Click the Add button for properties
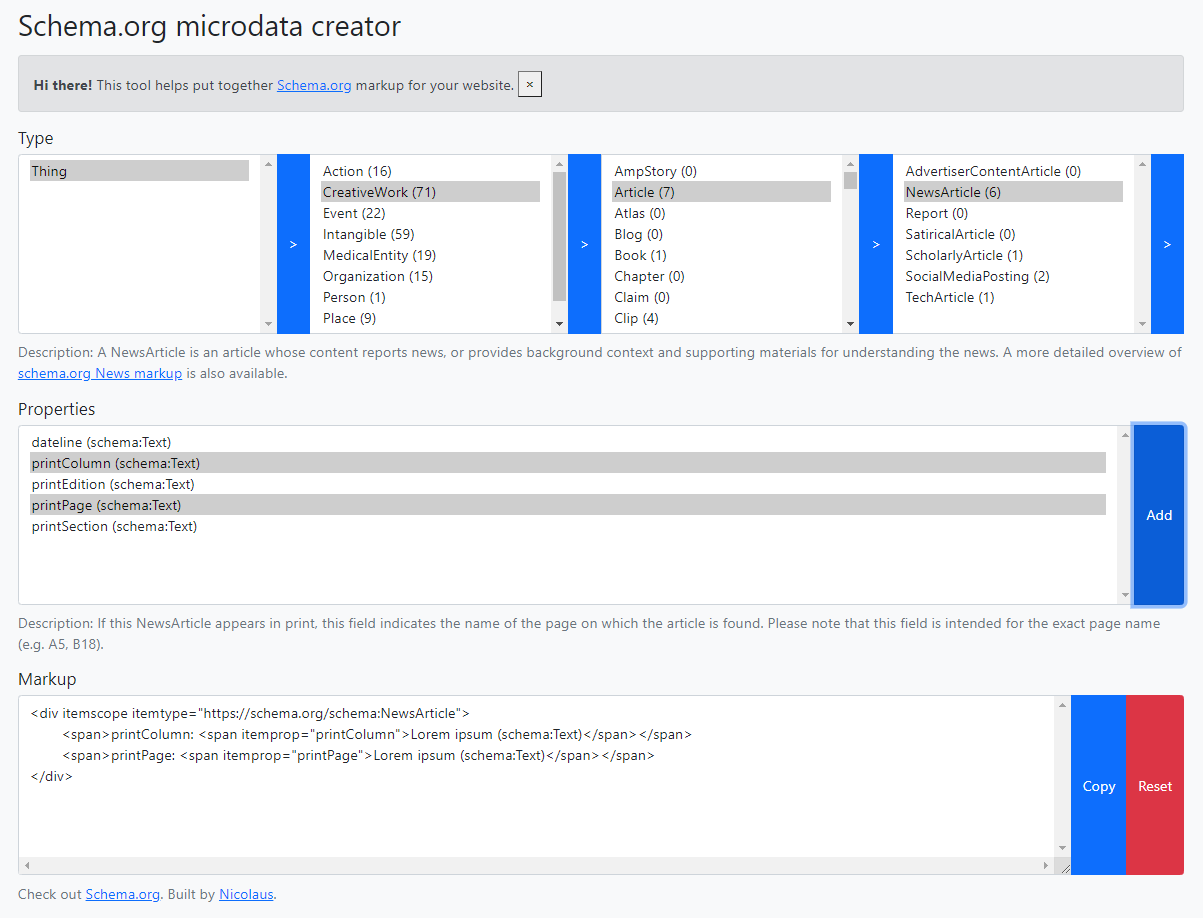The width and height of the screenshot is (1203, 918). [1159, 515]
